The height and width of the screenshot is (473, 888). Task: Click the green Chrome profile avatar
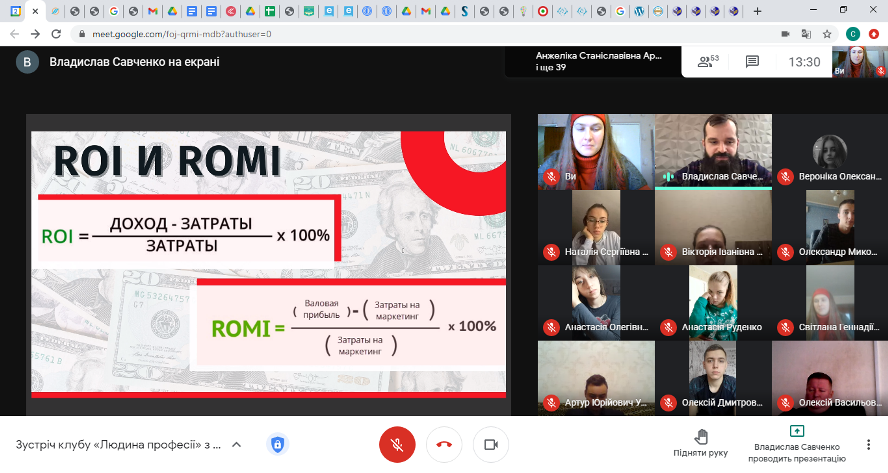(853, 33)
